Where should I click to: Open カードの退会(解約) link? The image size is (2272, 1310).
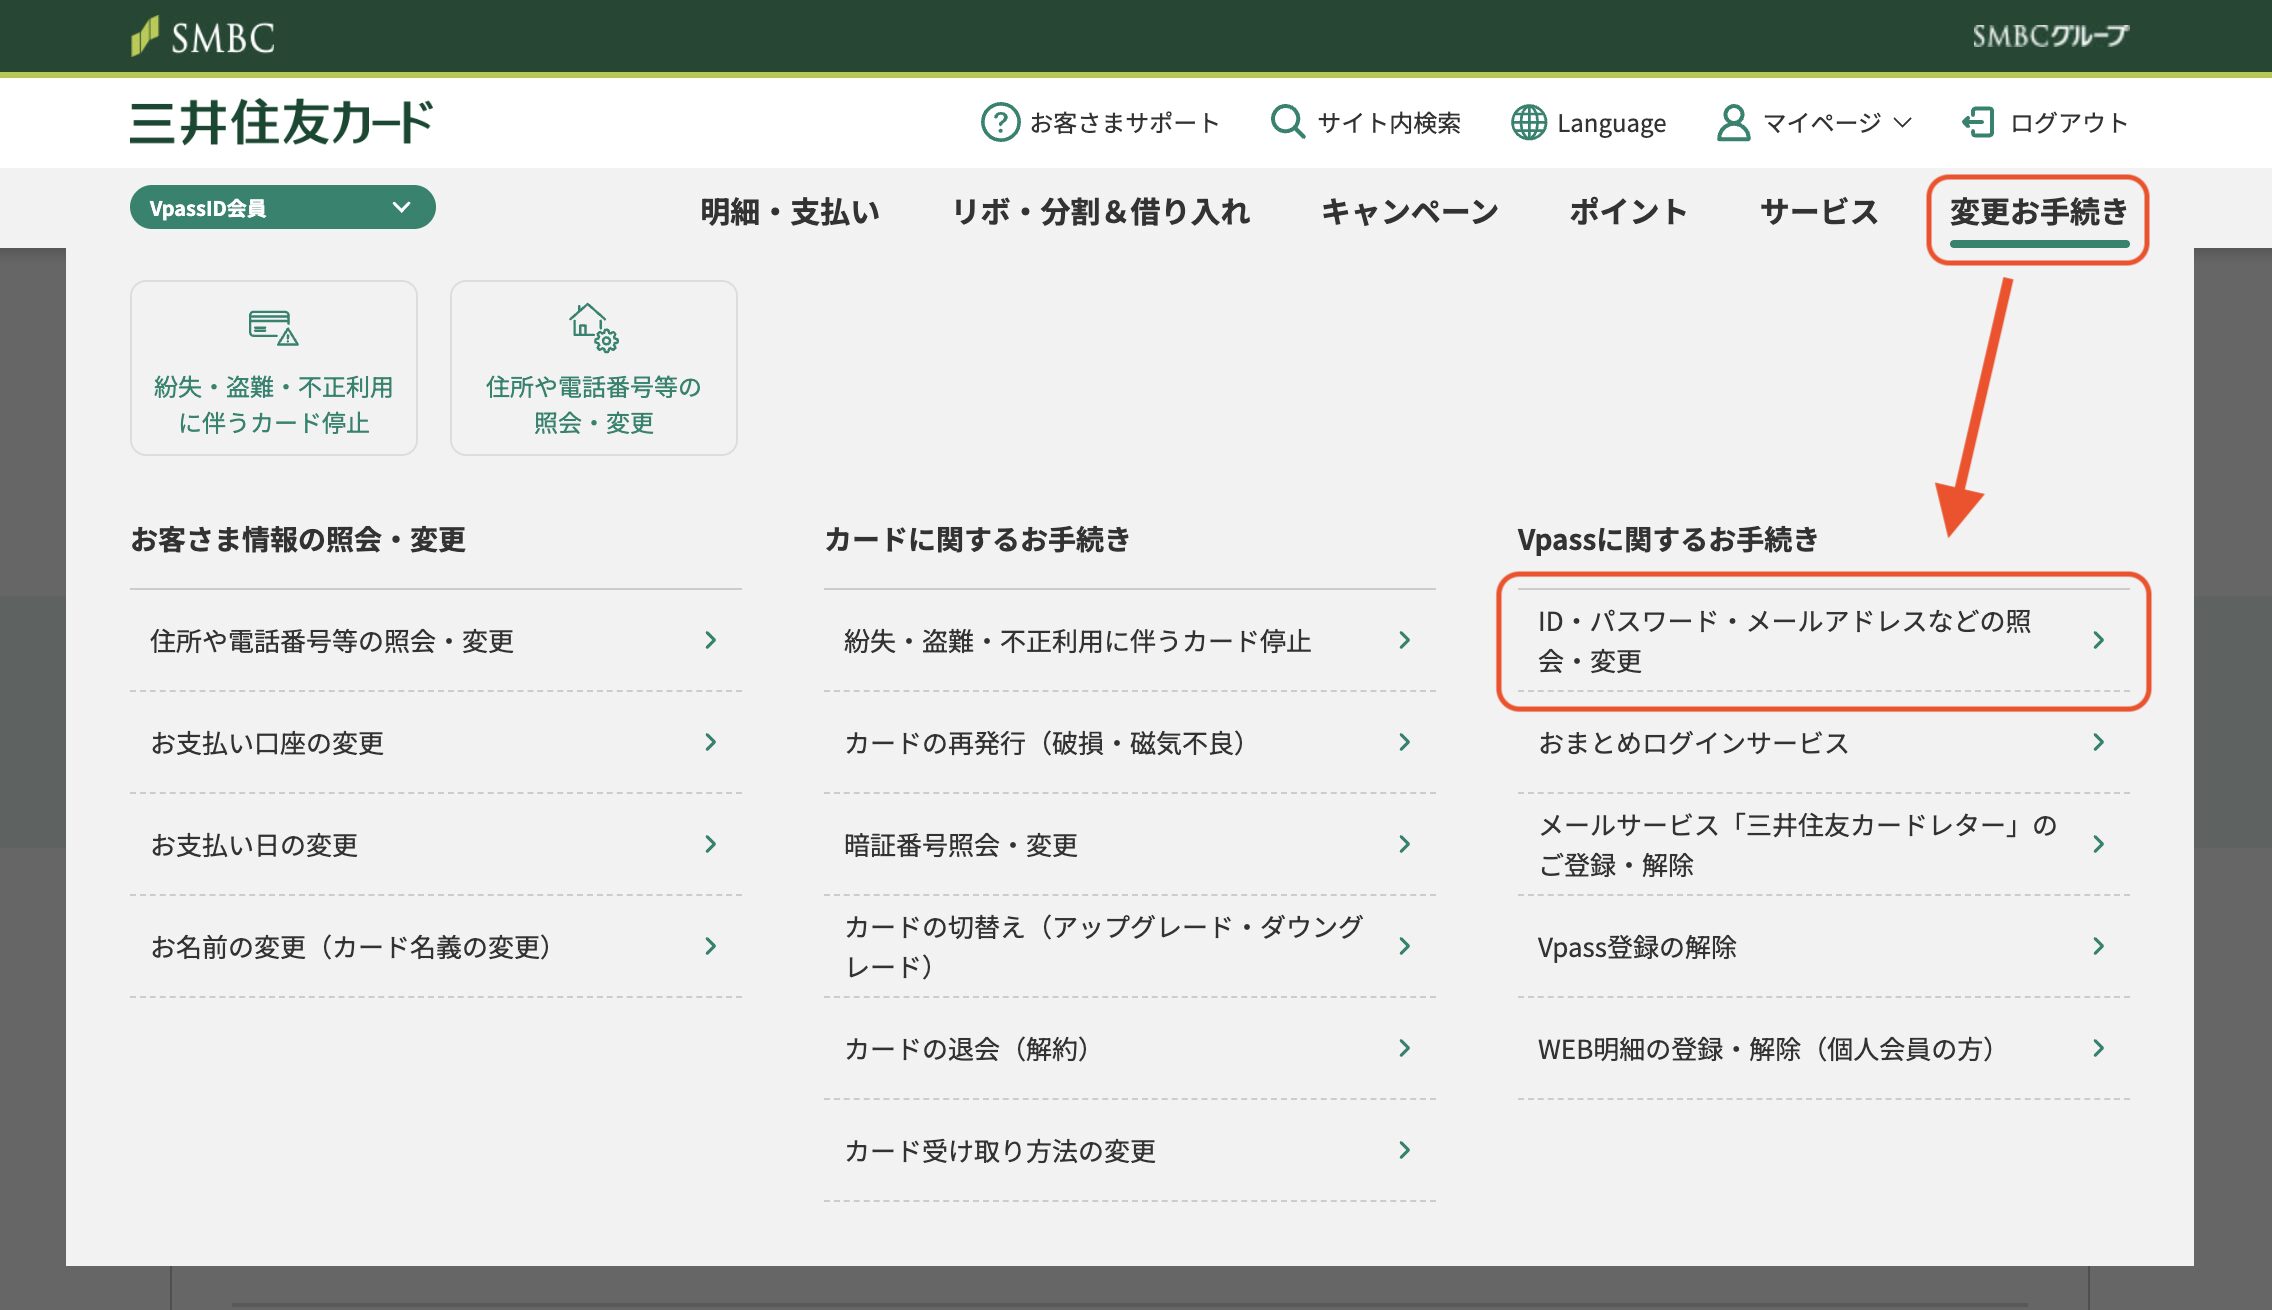[966, 1048]
